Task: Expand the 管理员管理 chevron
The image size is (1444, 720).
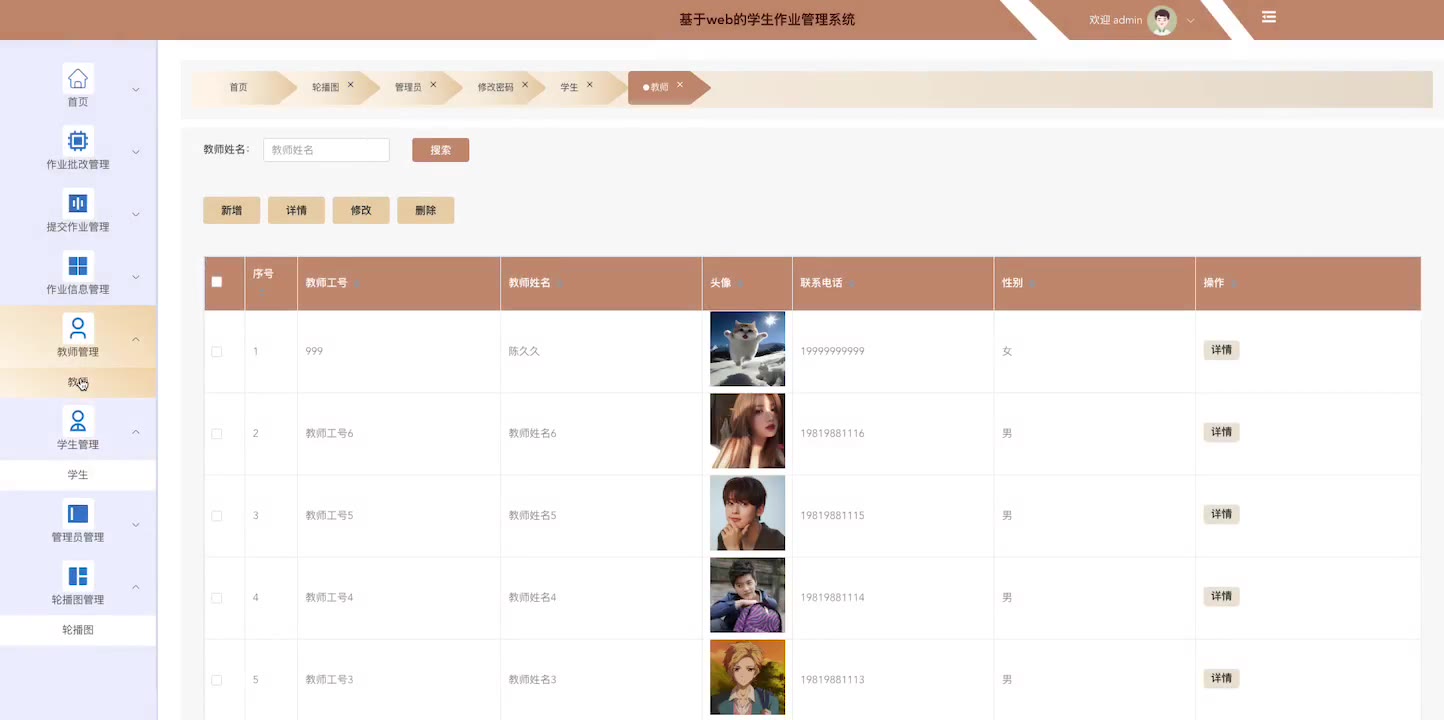Action: click(136, 525)
